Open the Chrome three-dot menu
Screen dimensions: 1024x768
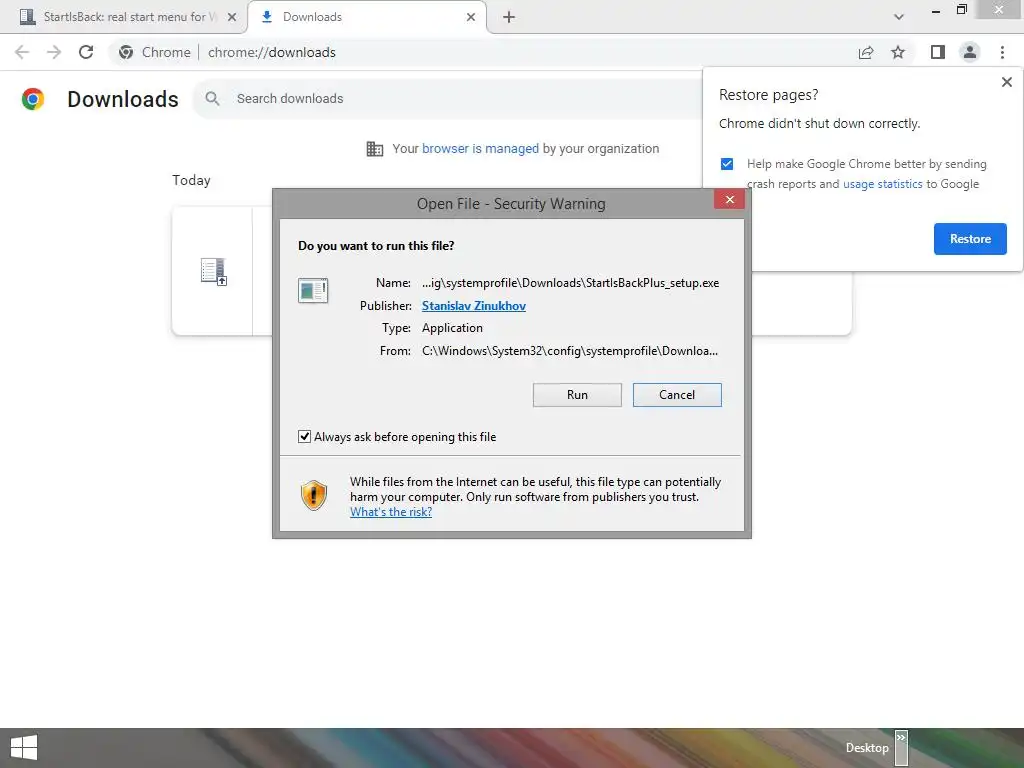[1002, 52]
